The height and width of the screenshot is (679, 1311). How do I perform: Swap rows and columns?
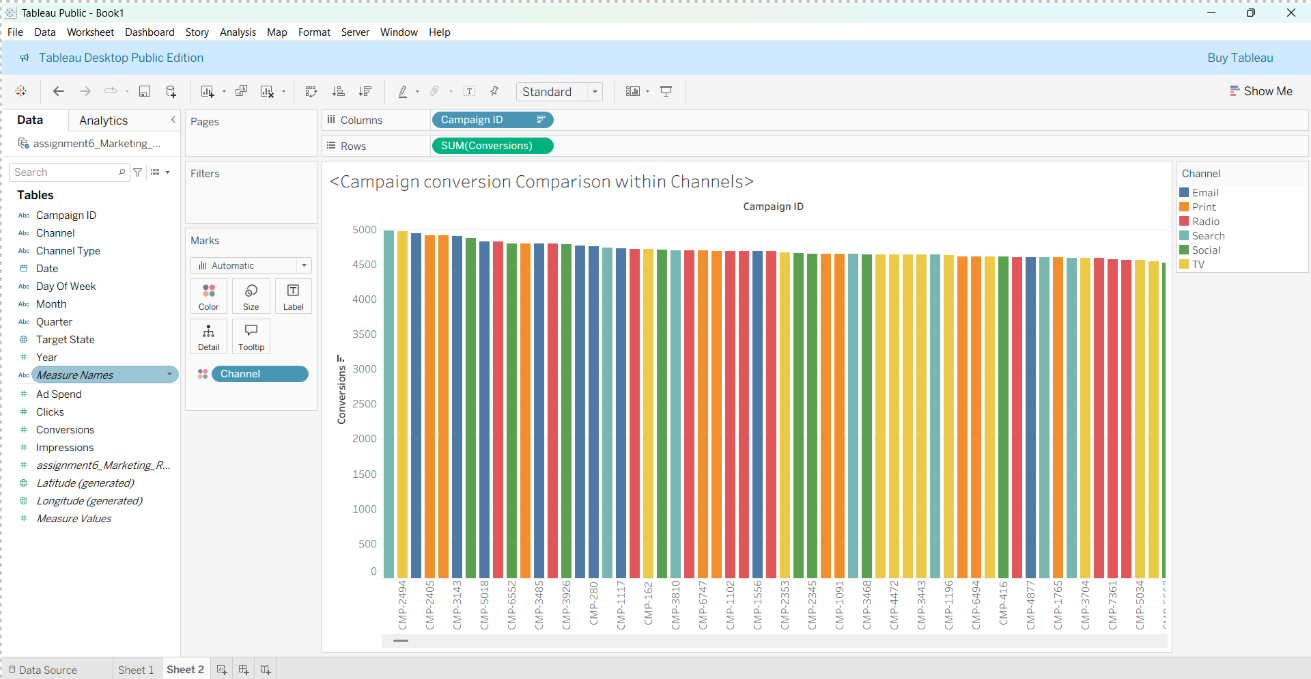[x=311, y=91]
